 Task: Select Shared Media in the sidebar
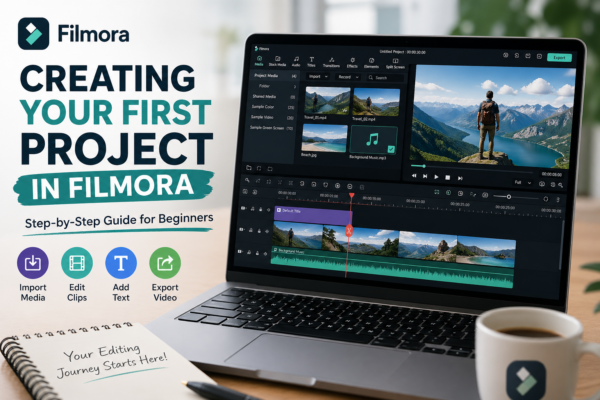(x=274, y=96)
